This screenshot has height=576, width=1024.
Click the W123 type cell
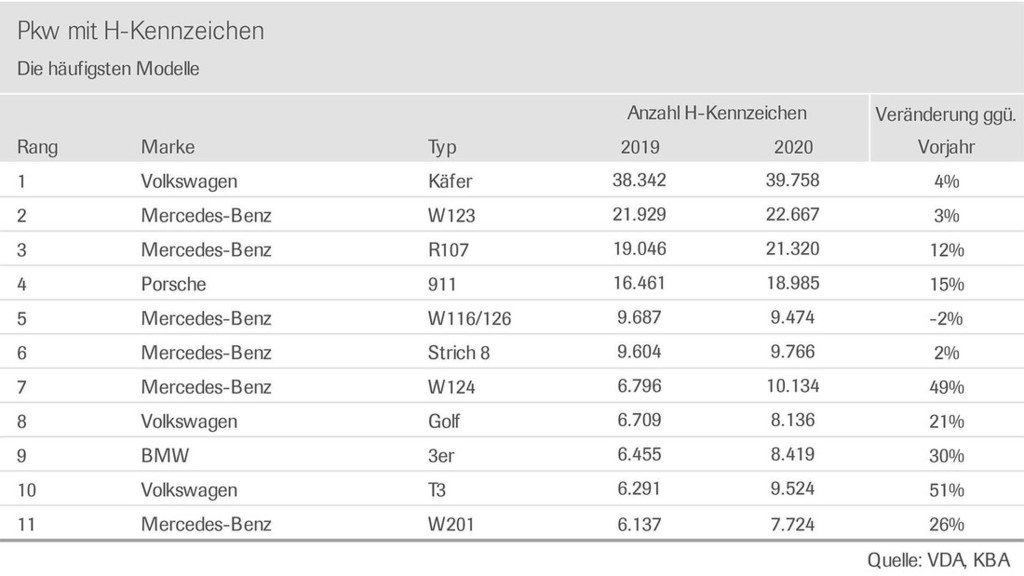(451, 216)
